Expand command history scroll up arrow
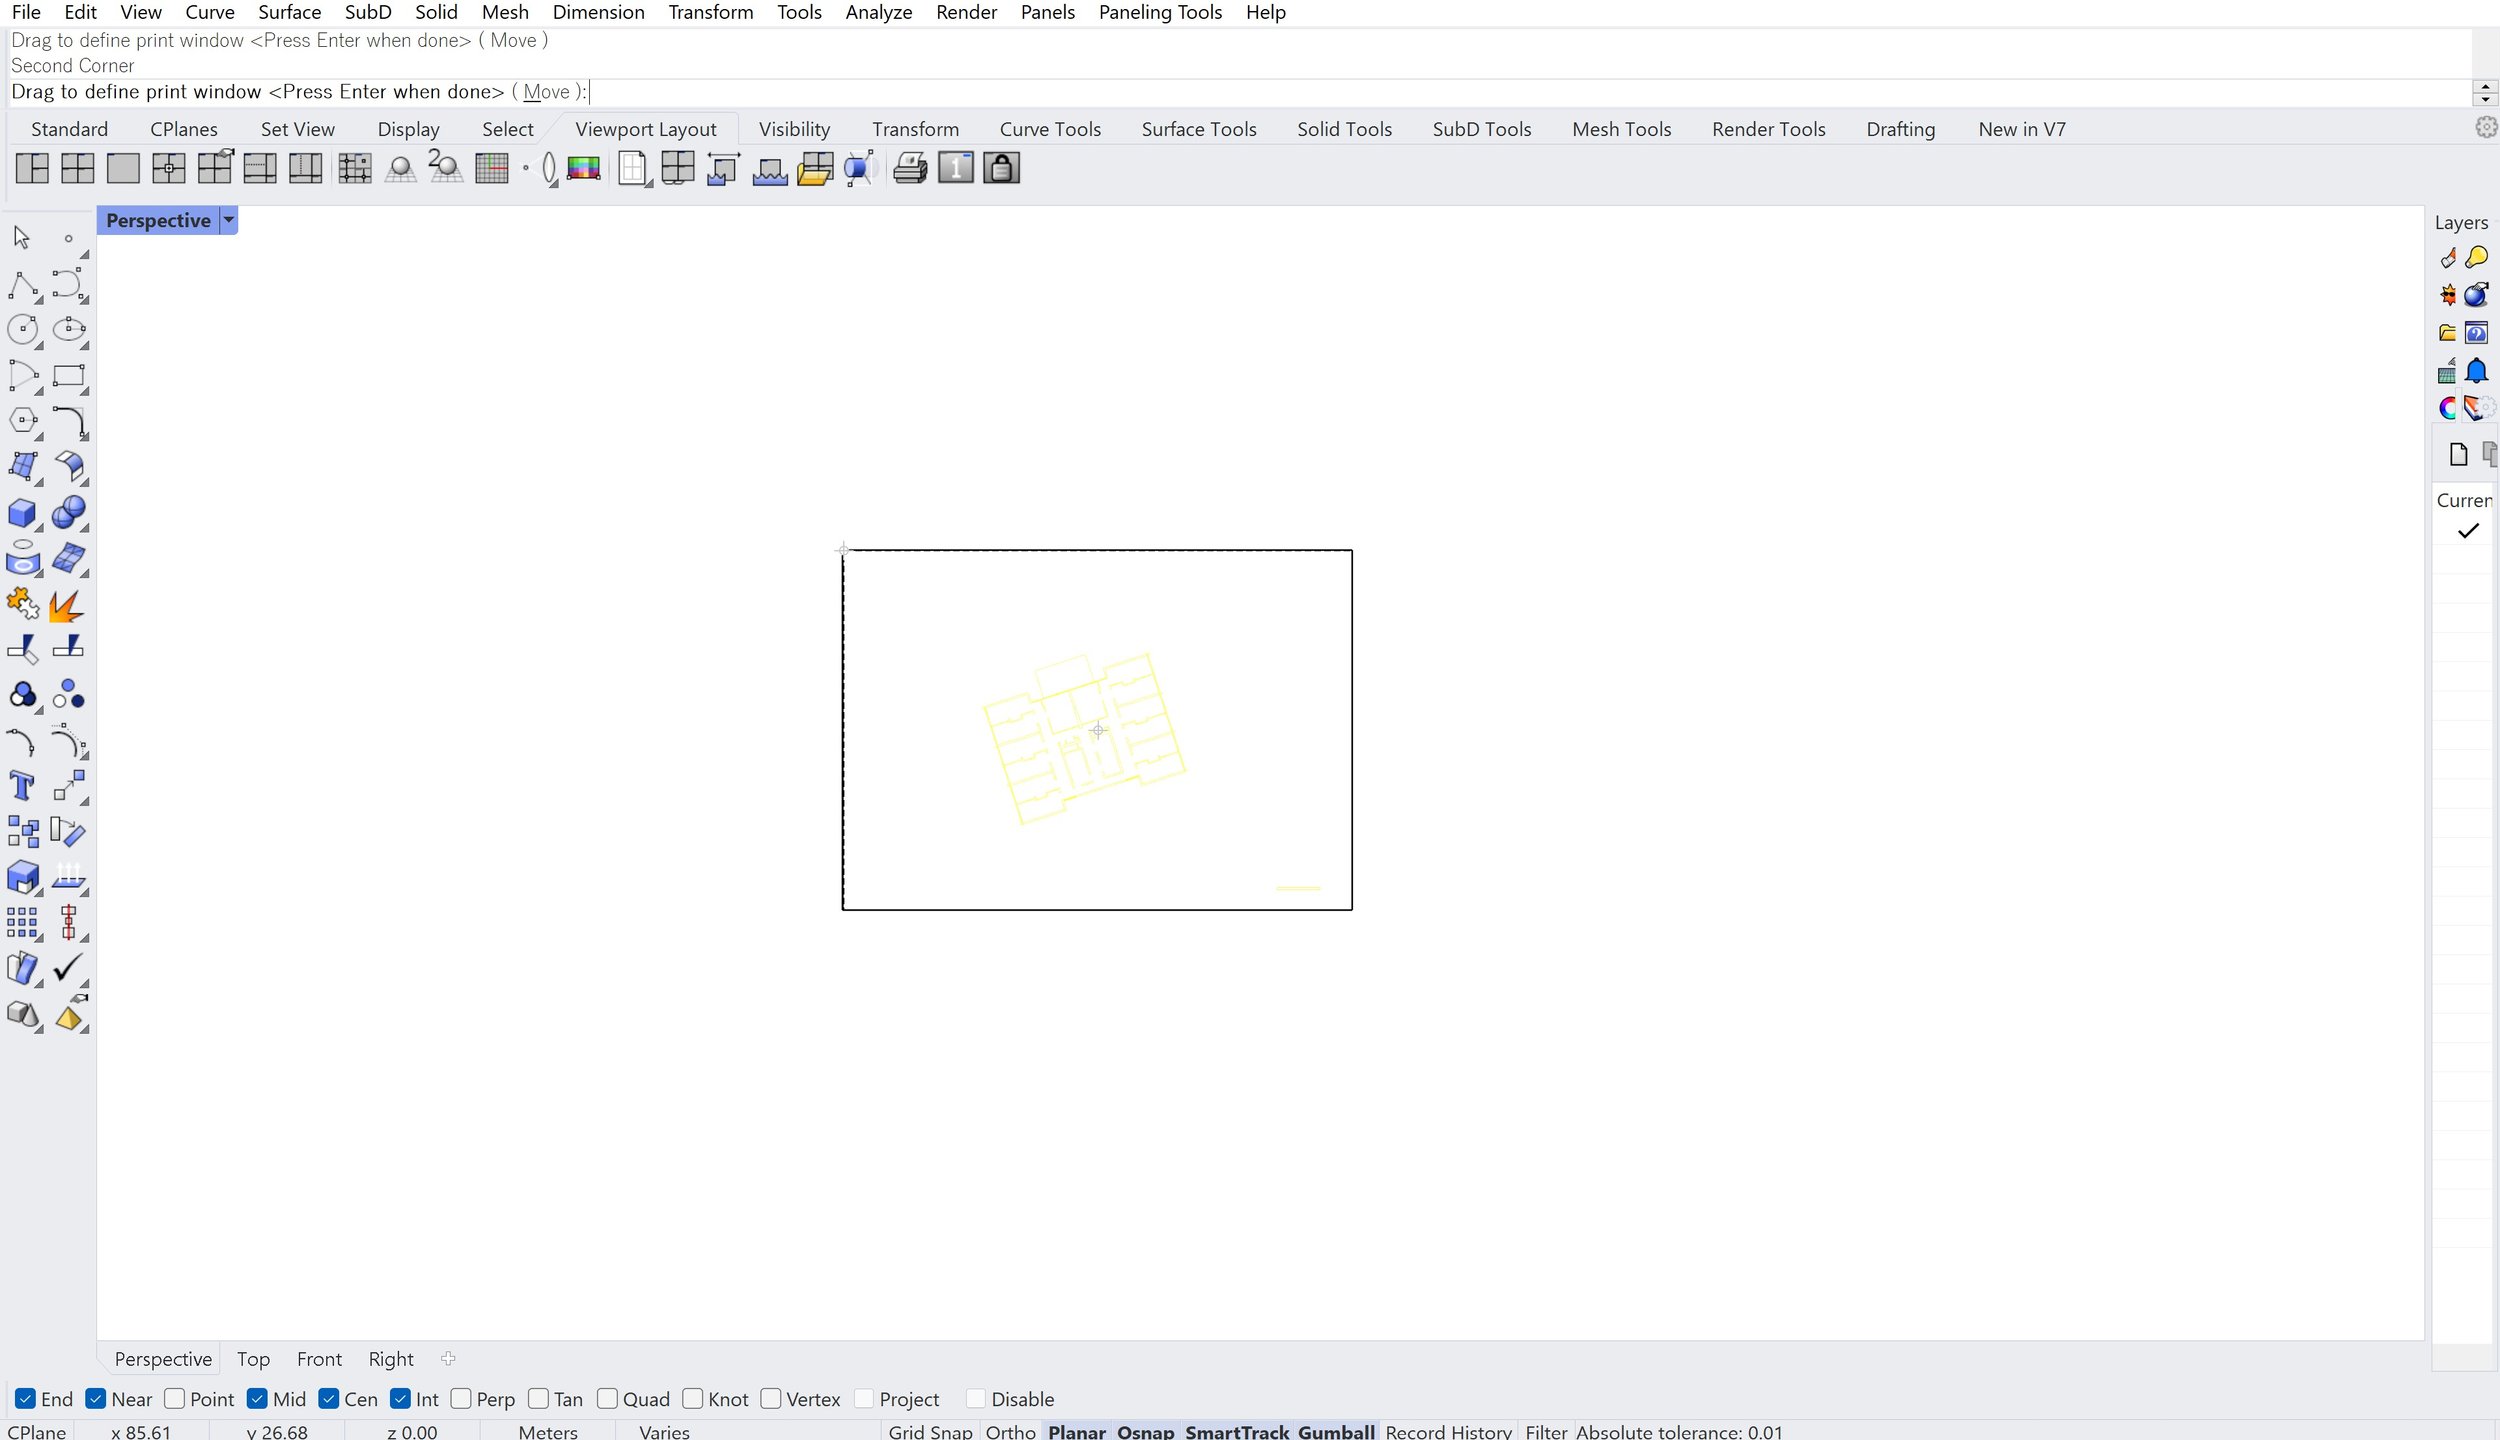2500x1440 pixels. click(2485, 87)
